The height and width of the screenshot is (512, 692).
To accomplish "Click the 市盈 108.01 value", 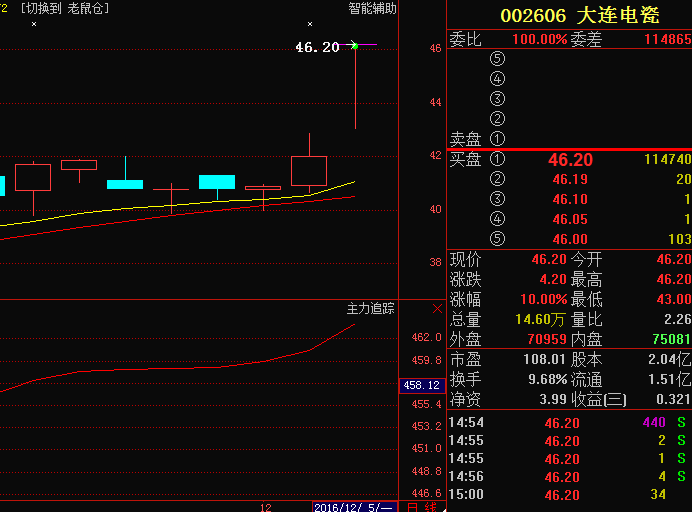I will point(544,359).
